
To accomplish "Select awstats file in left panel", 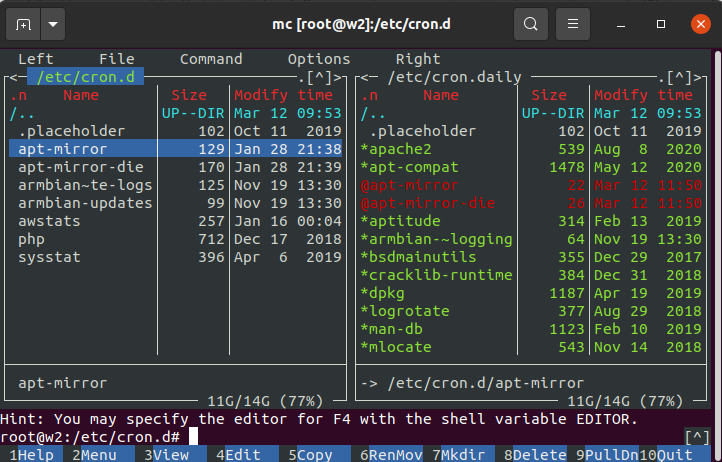I will coord(48,221).
